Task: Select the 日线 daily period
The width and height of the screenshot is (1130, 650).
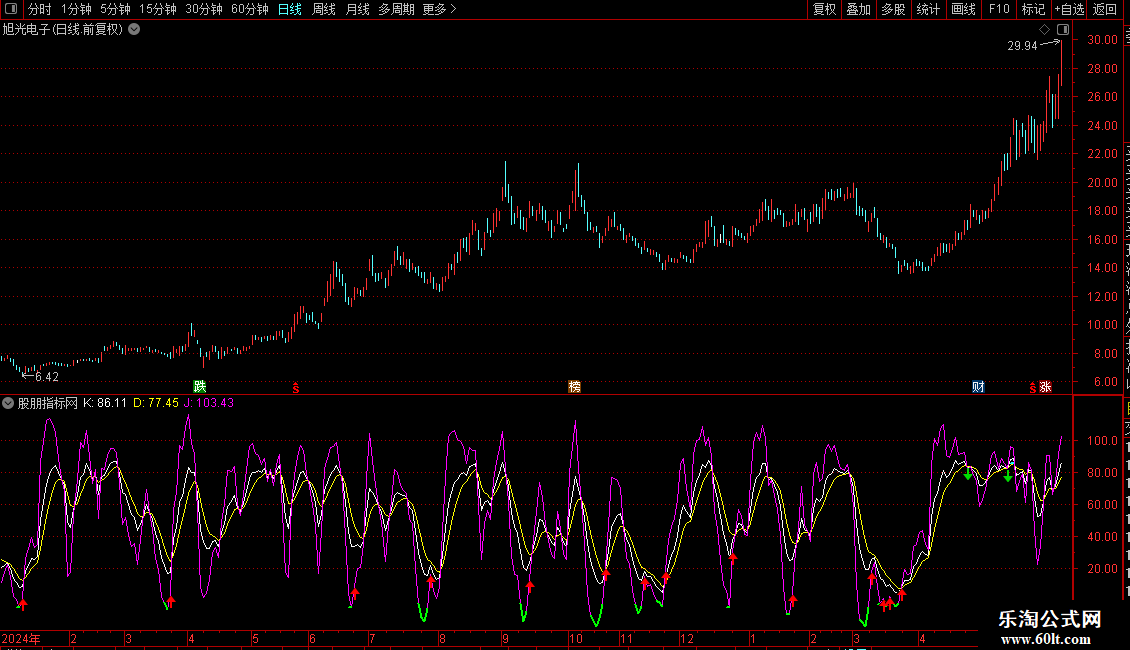Action: click(290, 9)
